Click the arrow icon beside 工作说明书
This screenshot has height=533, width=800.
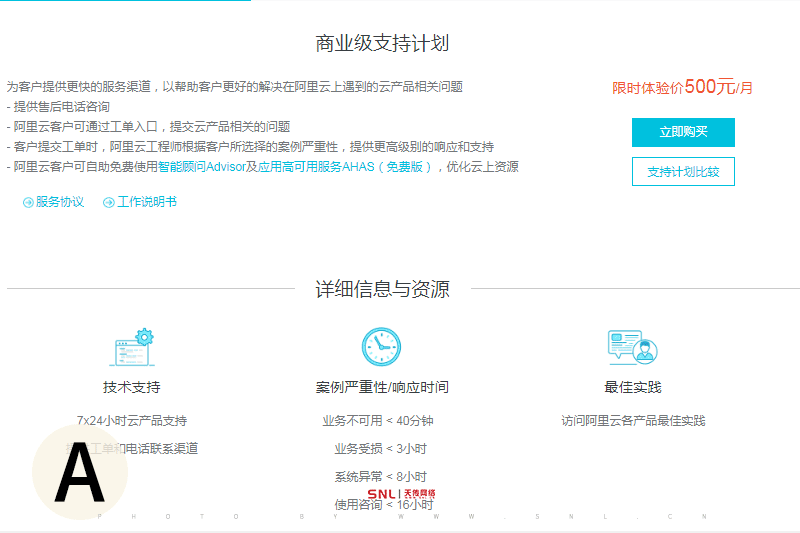click(109, 202)
